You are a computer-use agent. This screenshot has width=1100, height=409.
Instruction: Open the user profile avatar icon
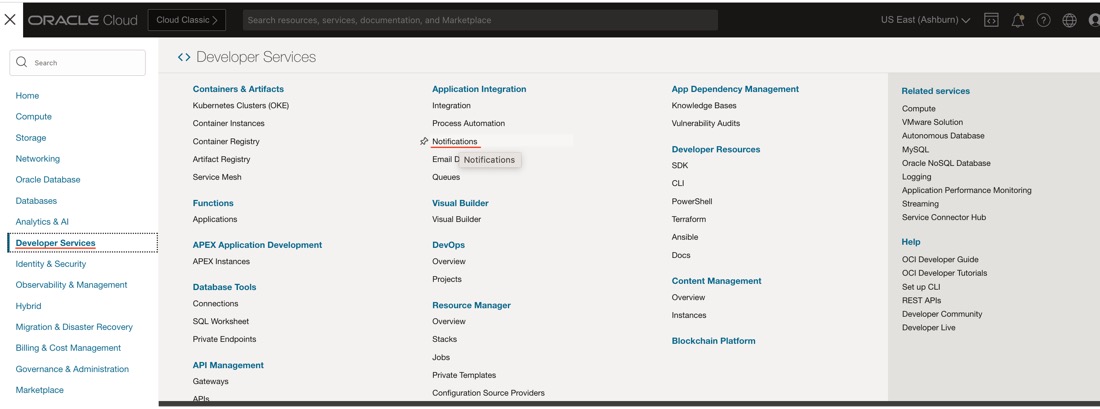pos(1093,20)
